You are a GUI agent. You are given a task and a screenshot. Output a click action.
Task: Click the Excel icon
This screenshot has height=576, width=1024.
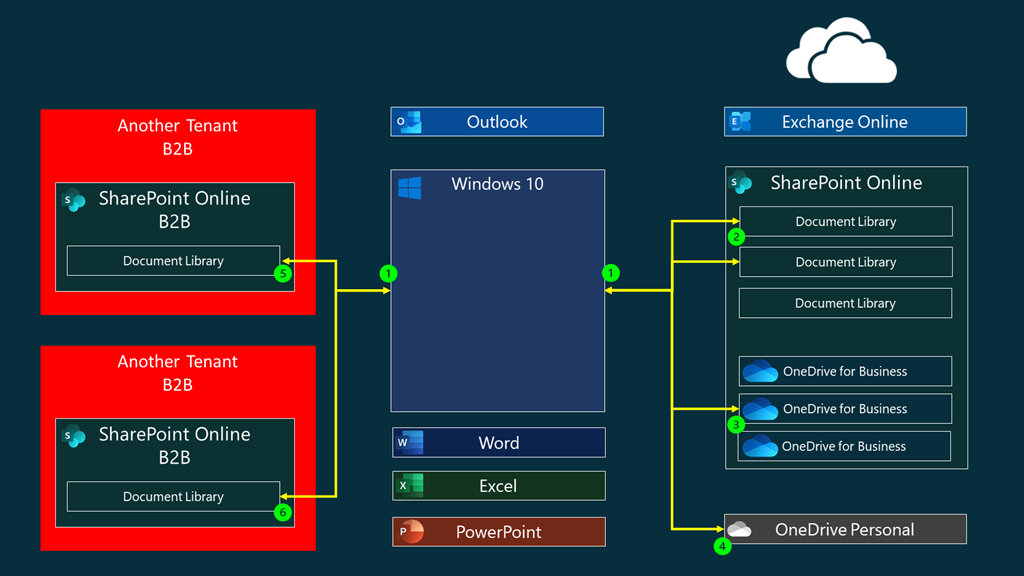coord(410,486)
